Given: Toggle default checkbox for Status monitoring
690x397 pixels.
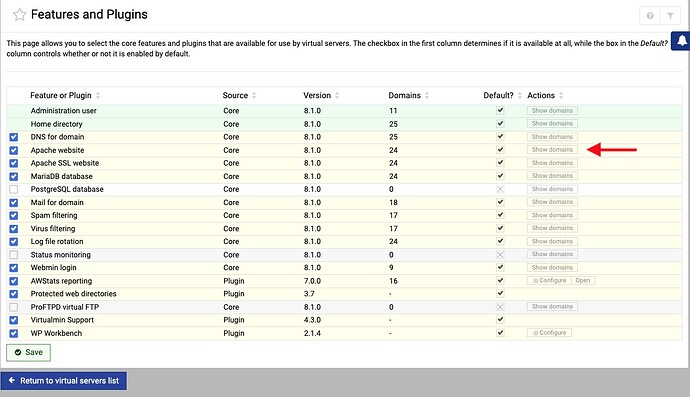Looking at the screenshot, I should click(x=500, y=254).
